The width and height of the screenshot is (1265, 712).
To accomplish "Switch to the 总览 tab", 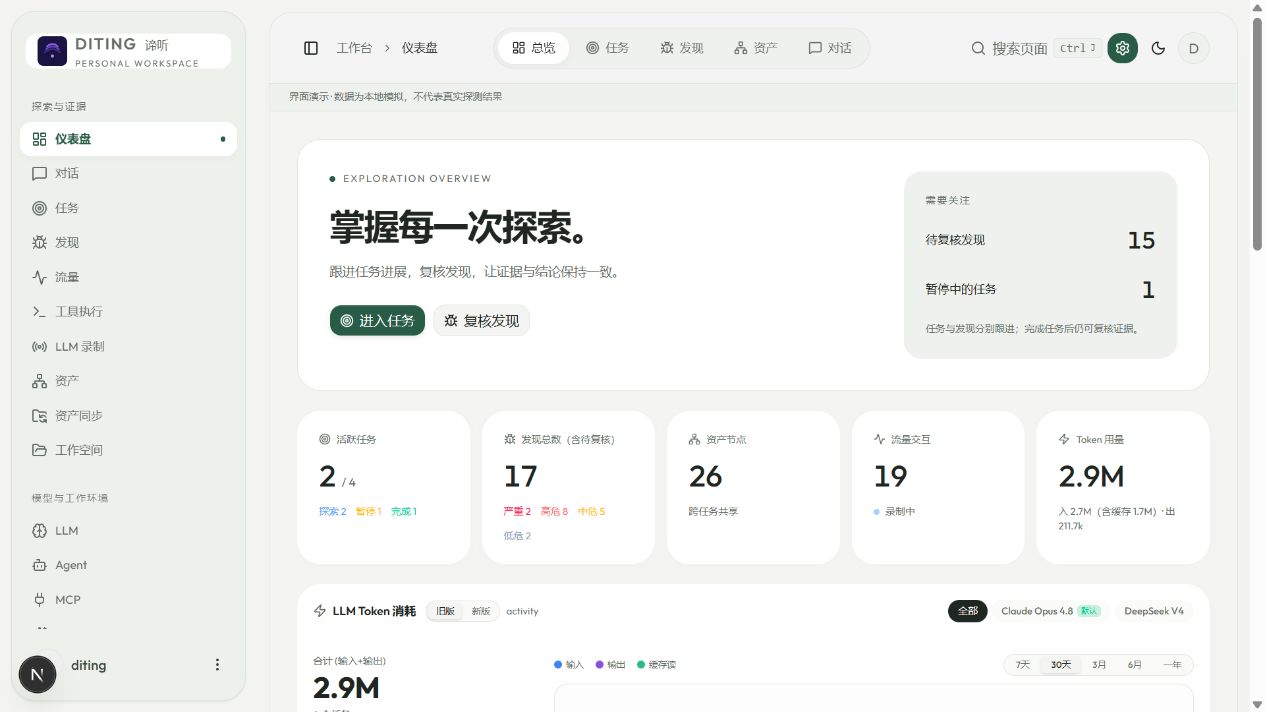I will [x=534, y=48].
